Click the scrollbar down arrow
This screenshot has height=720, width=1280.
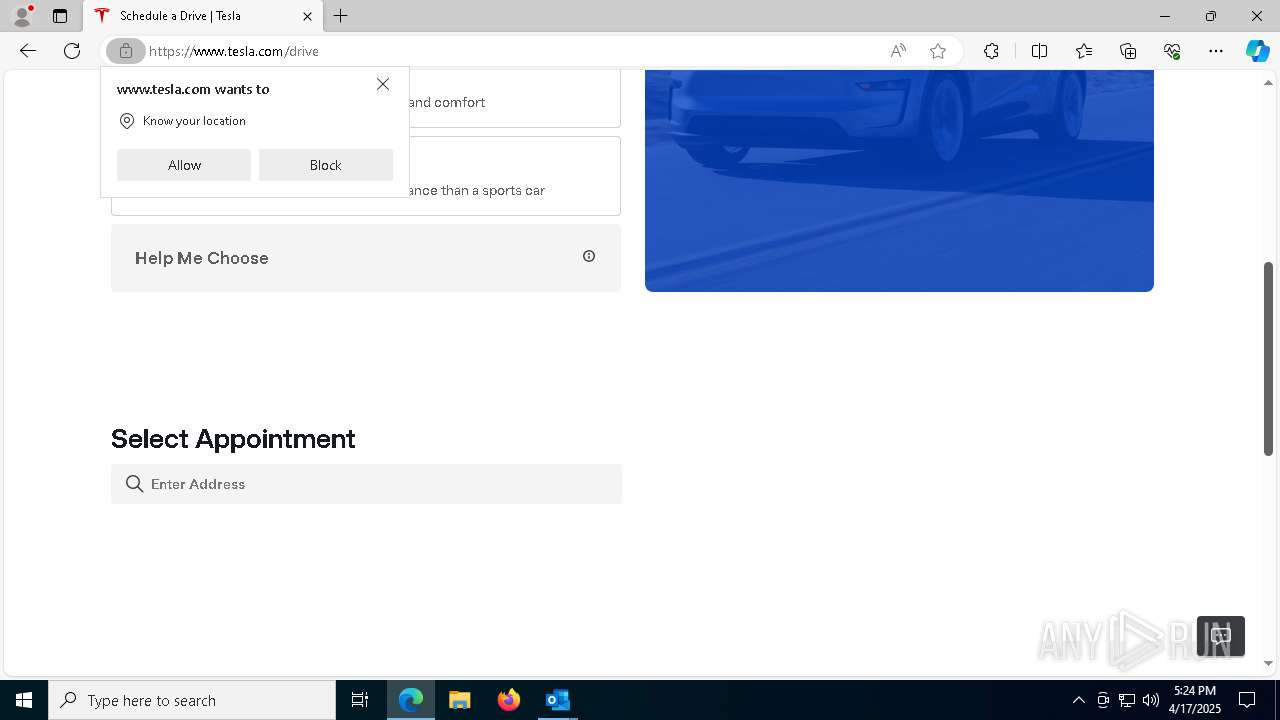click(x=1269, y=663)
